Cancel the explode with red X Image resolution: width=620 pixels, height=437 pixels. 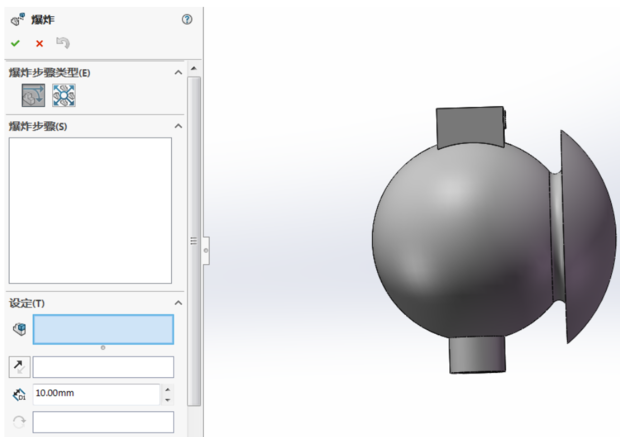39,44
